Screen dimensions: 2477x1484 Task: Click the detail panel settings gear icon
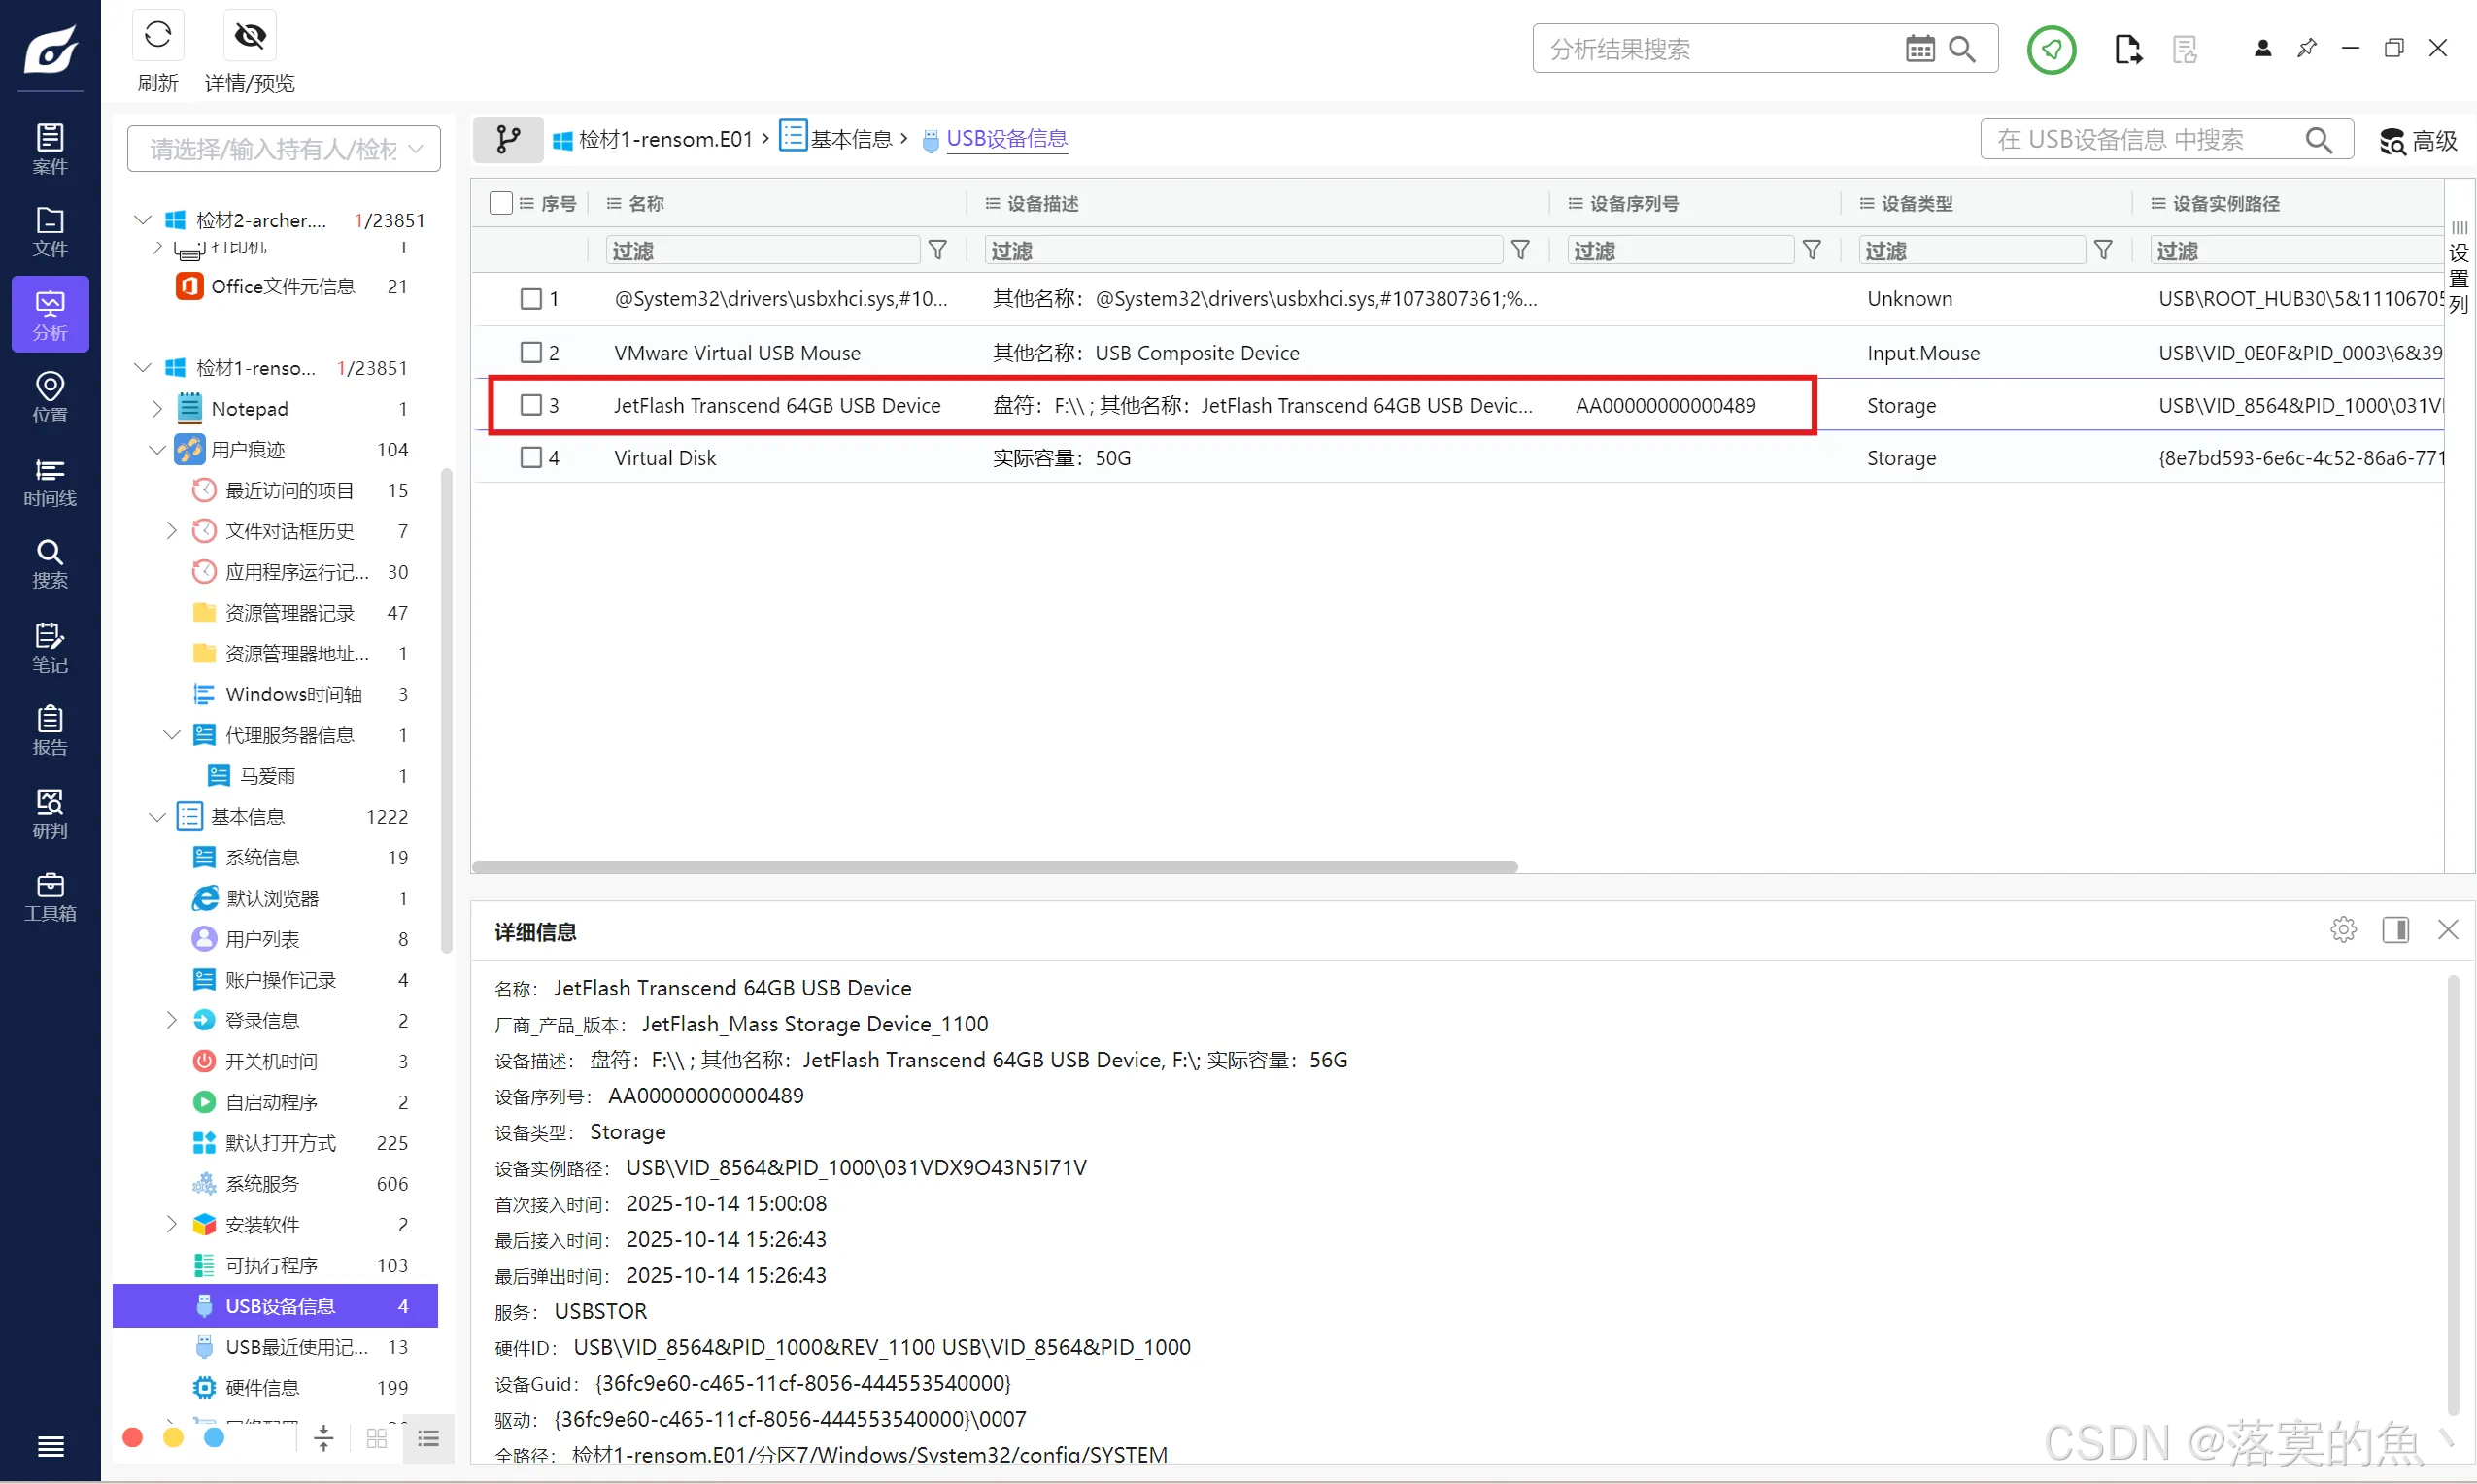click(2342, 930)
